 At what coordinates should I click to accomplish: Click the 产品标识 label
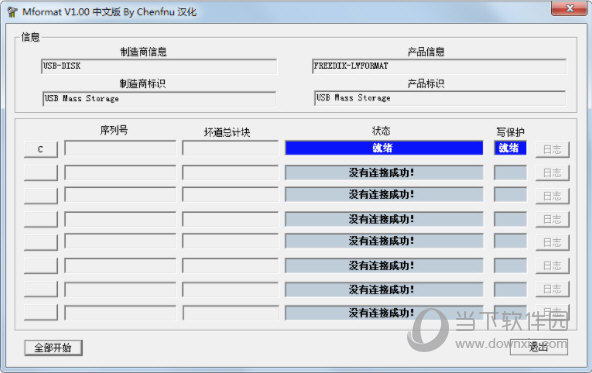pyautogui.click(x=426, y=83)
